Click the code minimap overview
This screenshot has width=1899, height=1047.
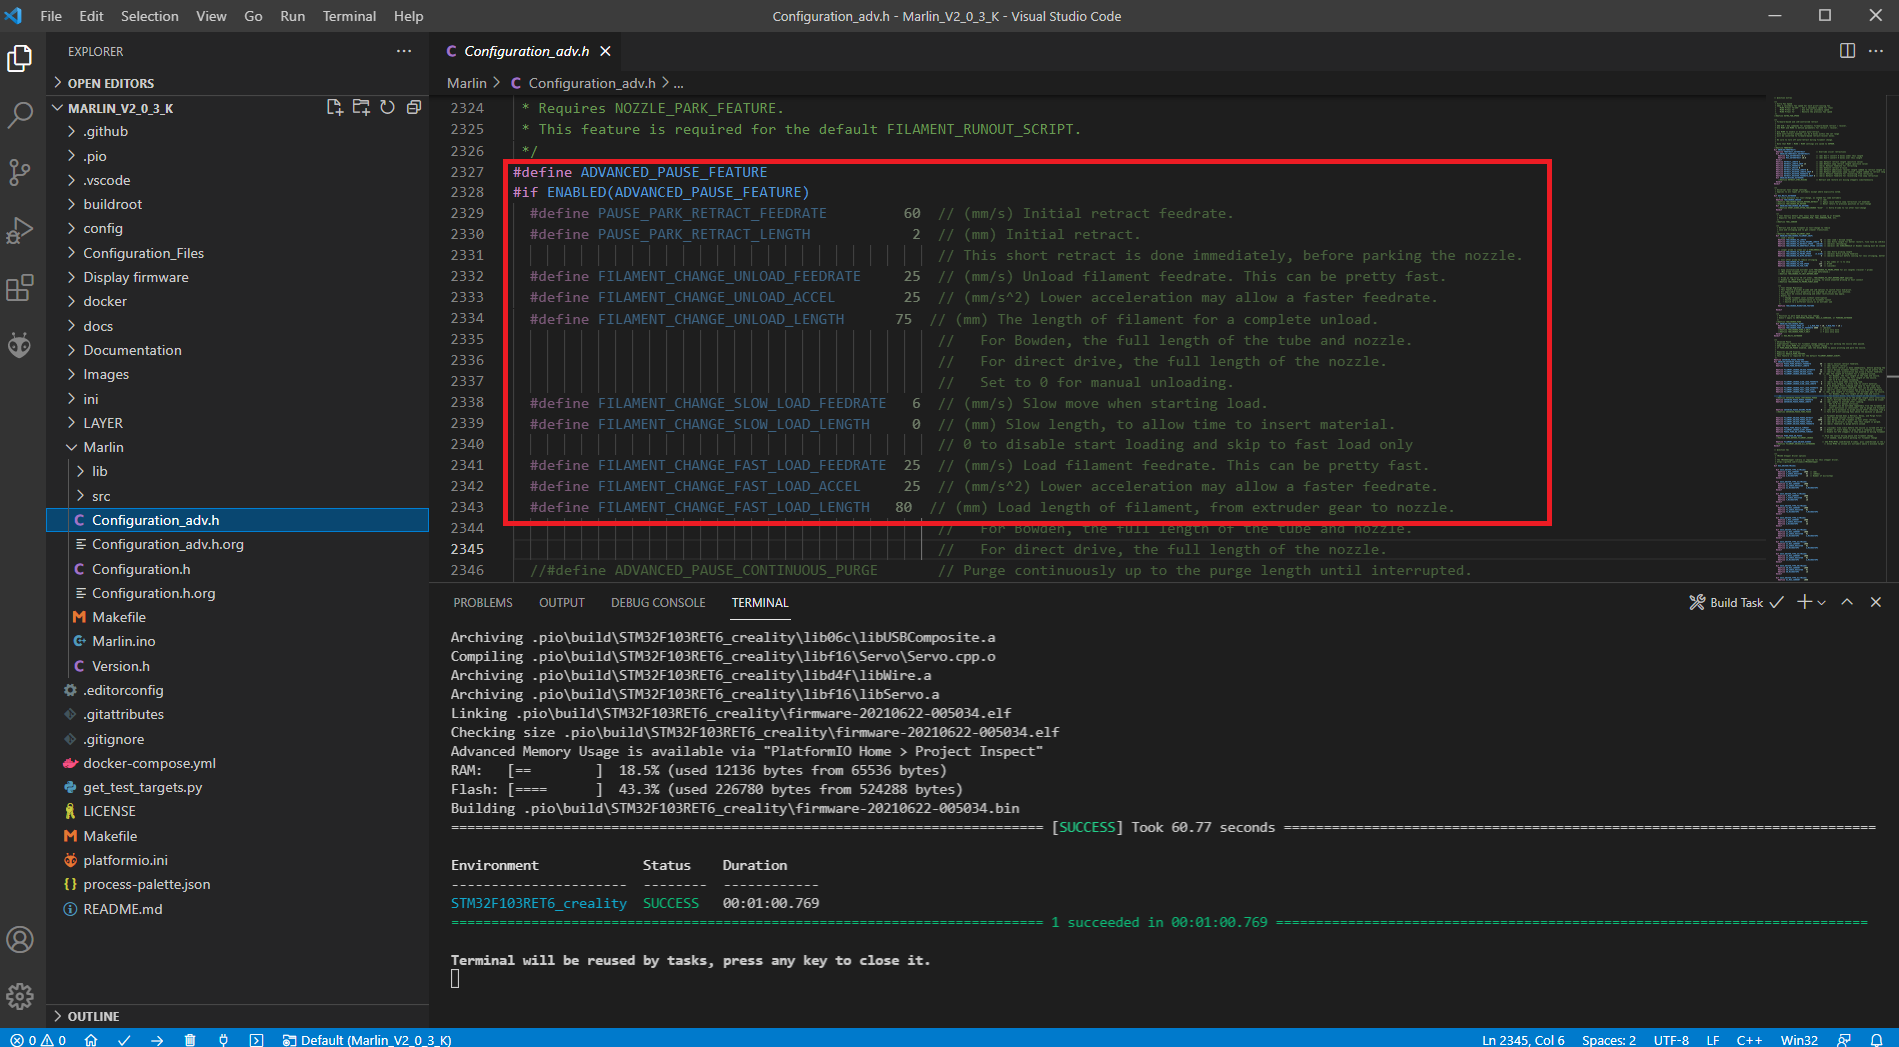pos(1820,300)
